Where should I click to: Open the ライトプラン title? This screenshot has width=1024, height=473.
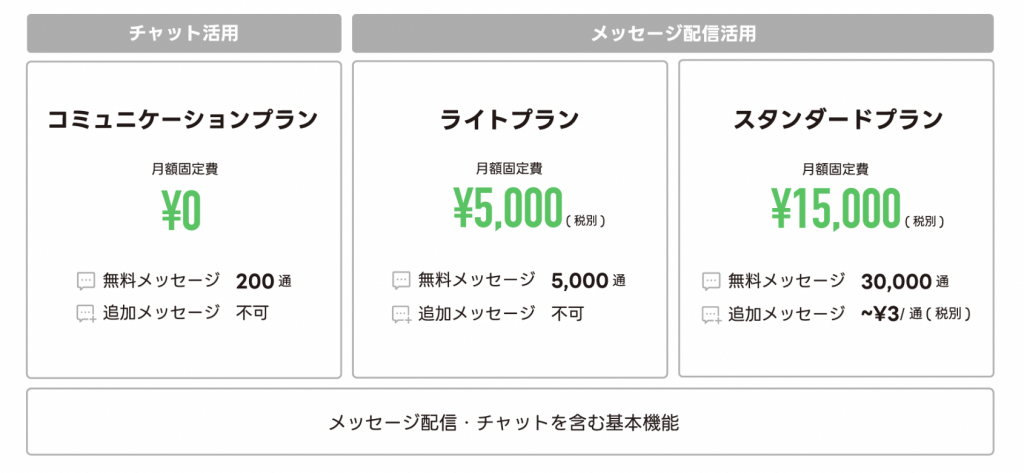click(510, 121)
